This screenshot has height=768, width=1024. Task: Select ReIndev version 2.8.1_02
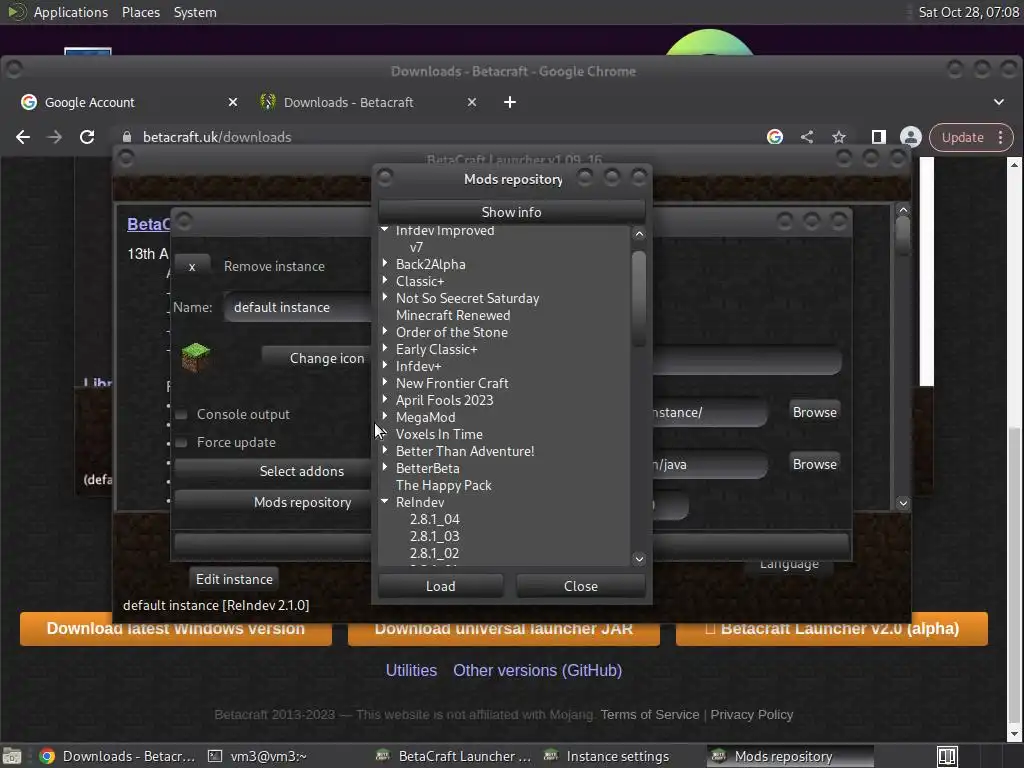[x=434, y=553]
